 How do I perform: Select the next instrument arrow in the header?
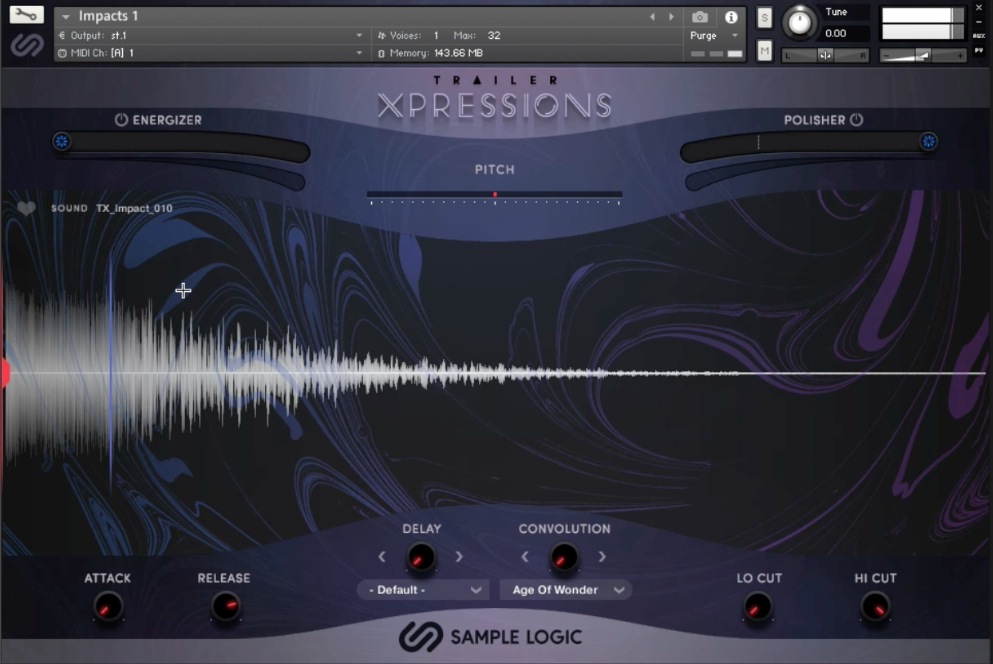click(x=671, y=17)
